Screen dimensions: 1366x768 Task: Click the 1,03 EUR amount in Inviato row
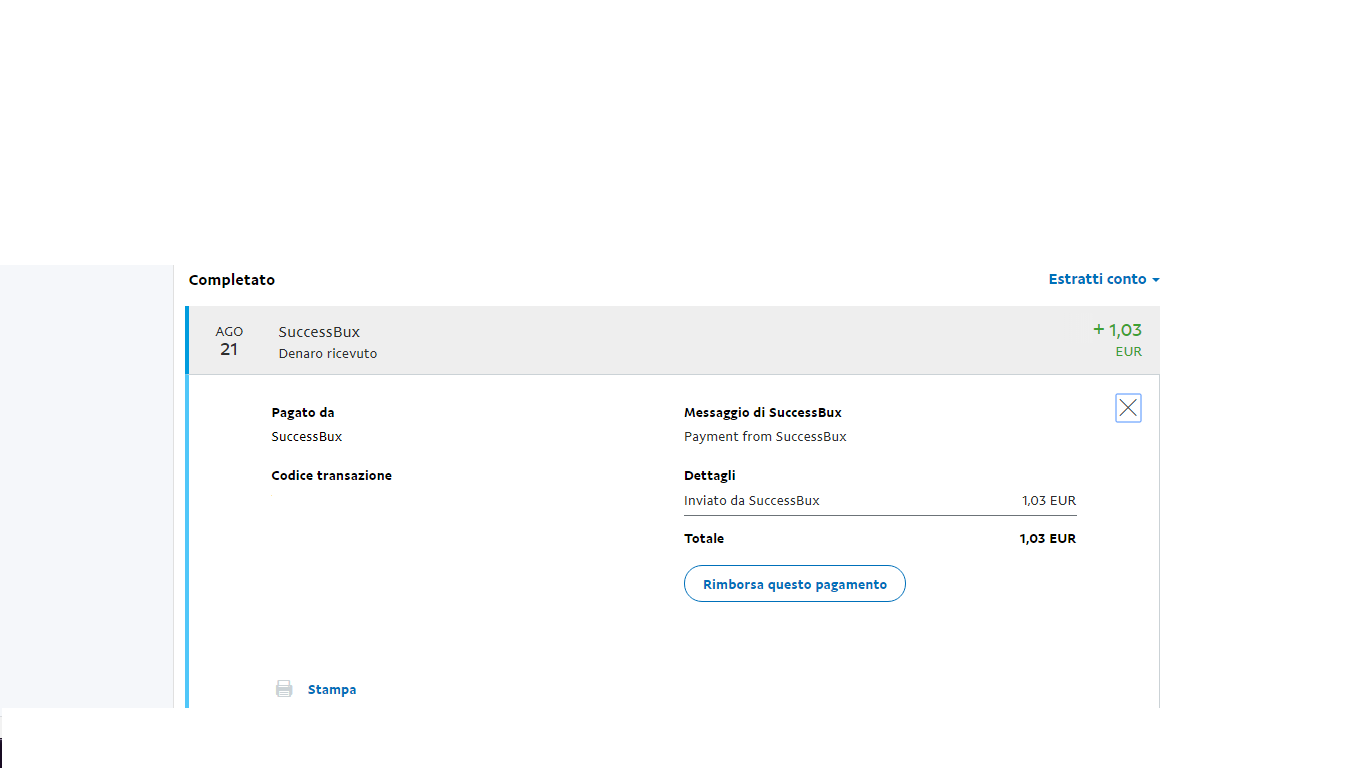point(1049,501)
